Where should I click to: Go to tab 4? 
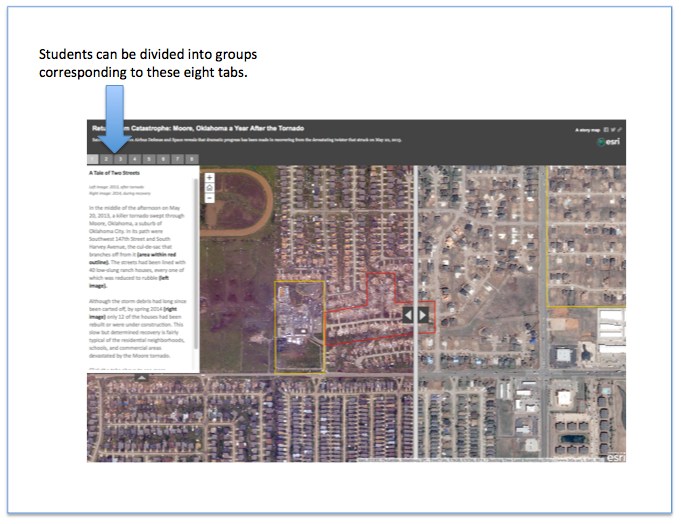[x=135, y=158]
